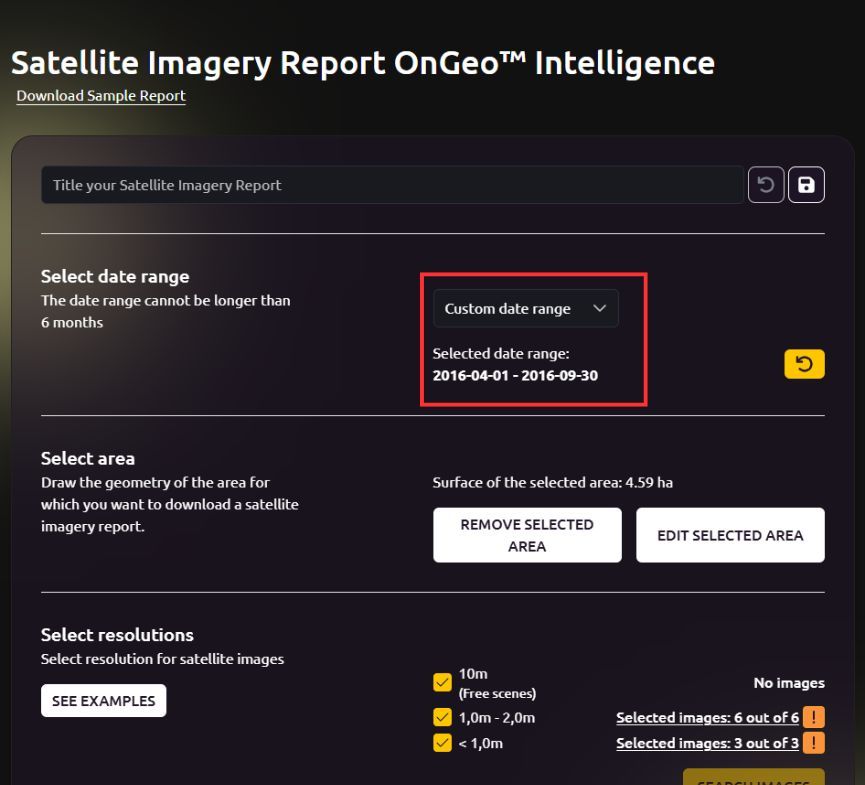
Task: Open Selected images: 3 out of 3 link
Action: (709, 744)
